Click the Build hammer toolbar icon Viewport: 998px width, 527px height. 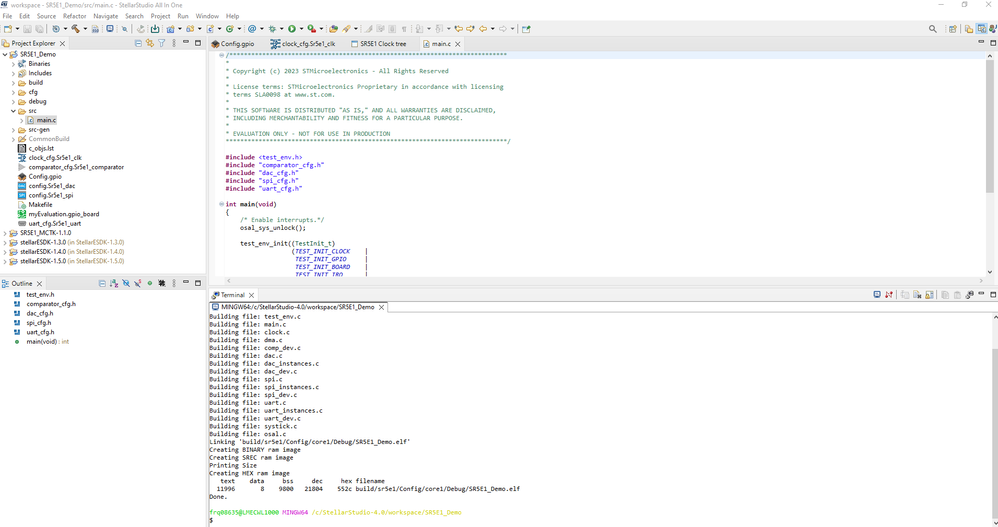76,29
